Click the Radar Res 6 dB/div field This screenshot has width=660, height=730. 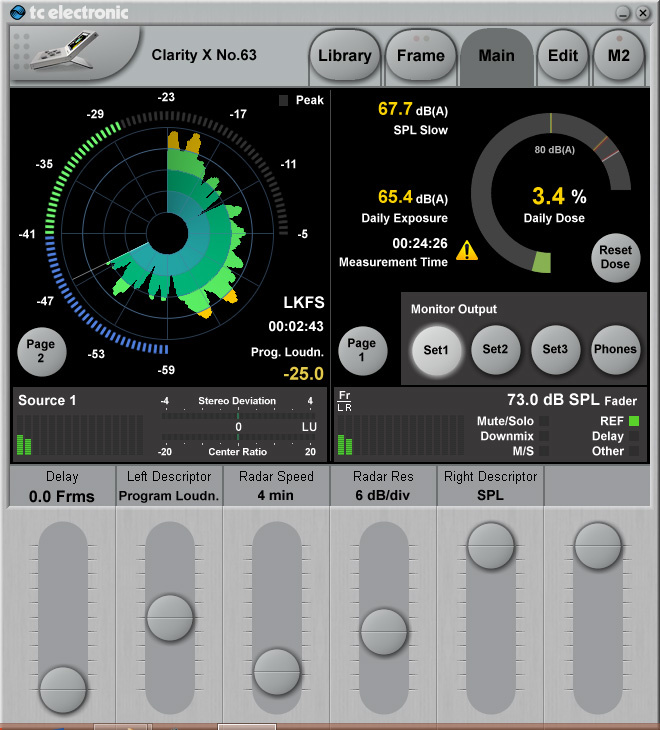(x=383, y=486)
